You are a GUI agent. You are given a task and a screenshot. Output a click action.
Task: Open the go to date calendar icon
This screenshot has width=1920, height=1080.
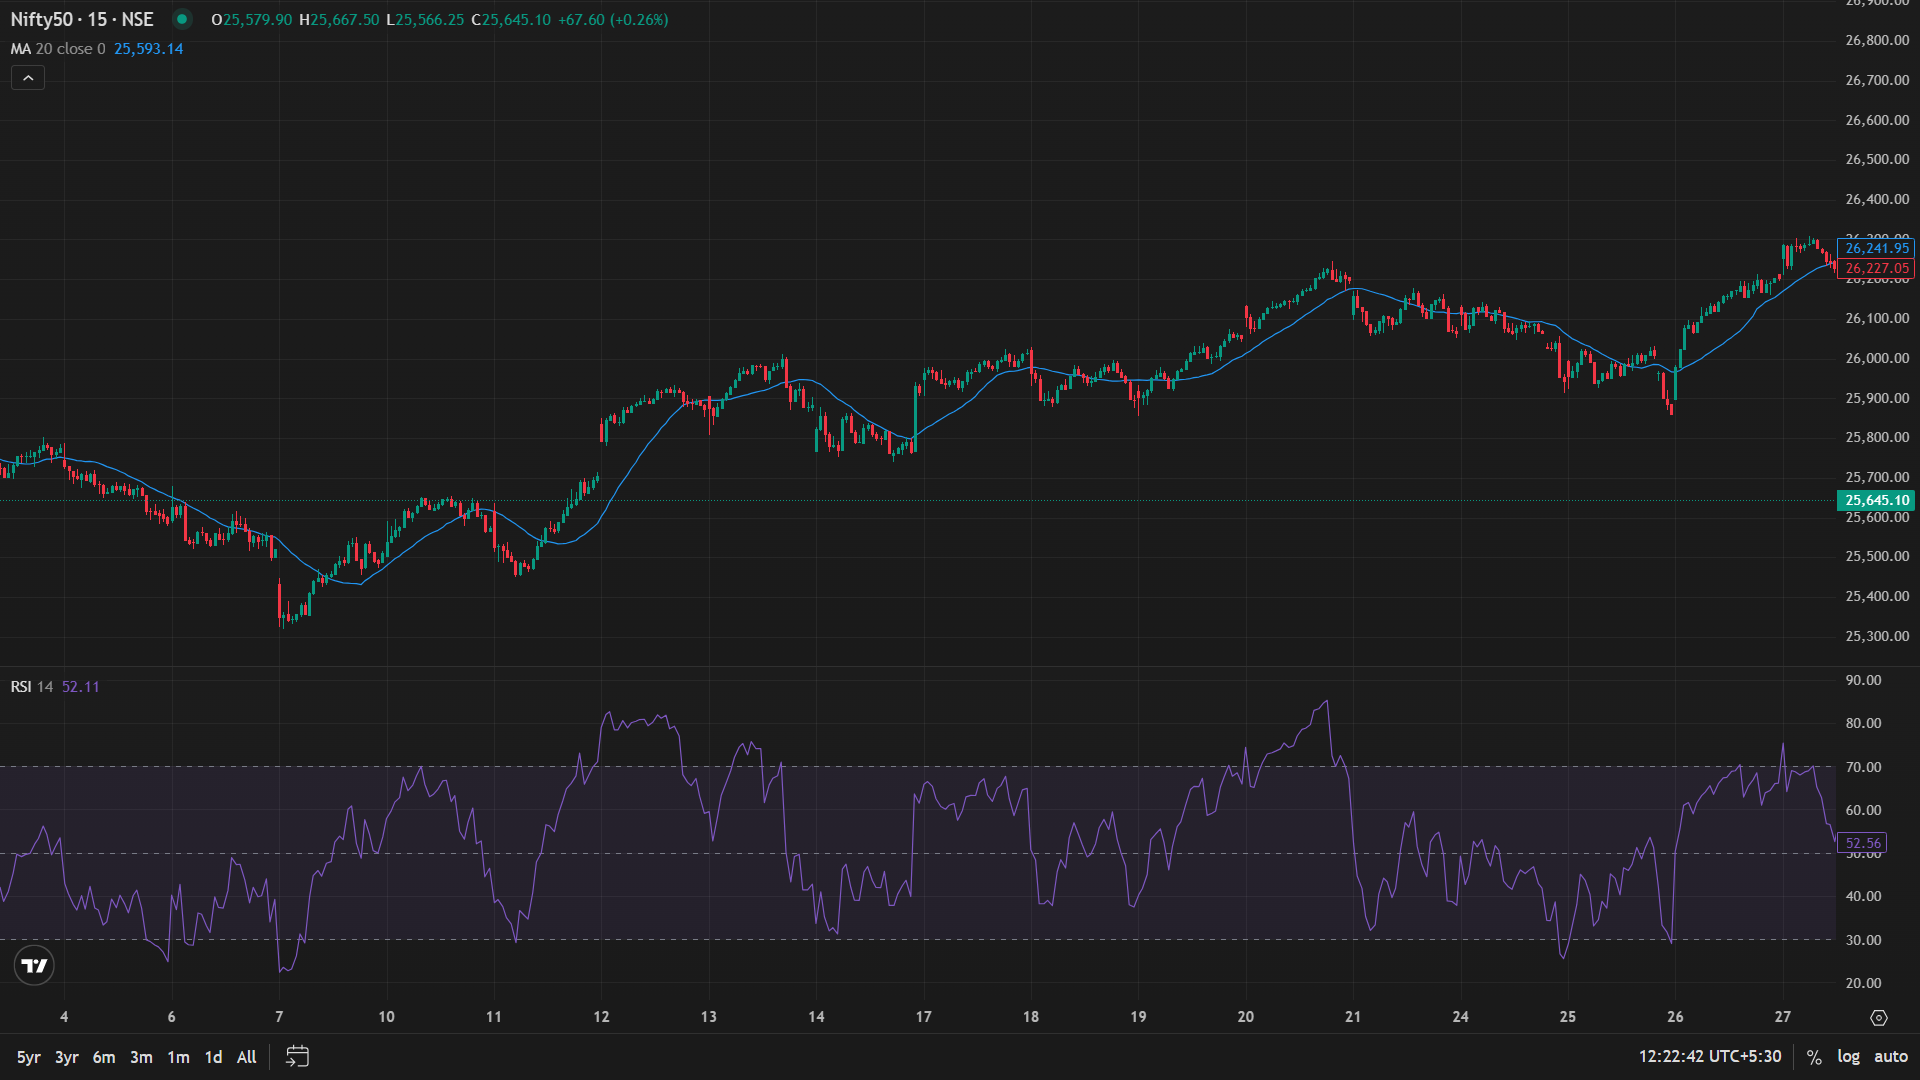tap(297, 1056)
